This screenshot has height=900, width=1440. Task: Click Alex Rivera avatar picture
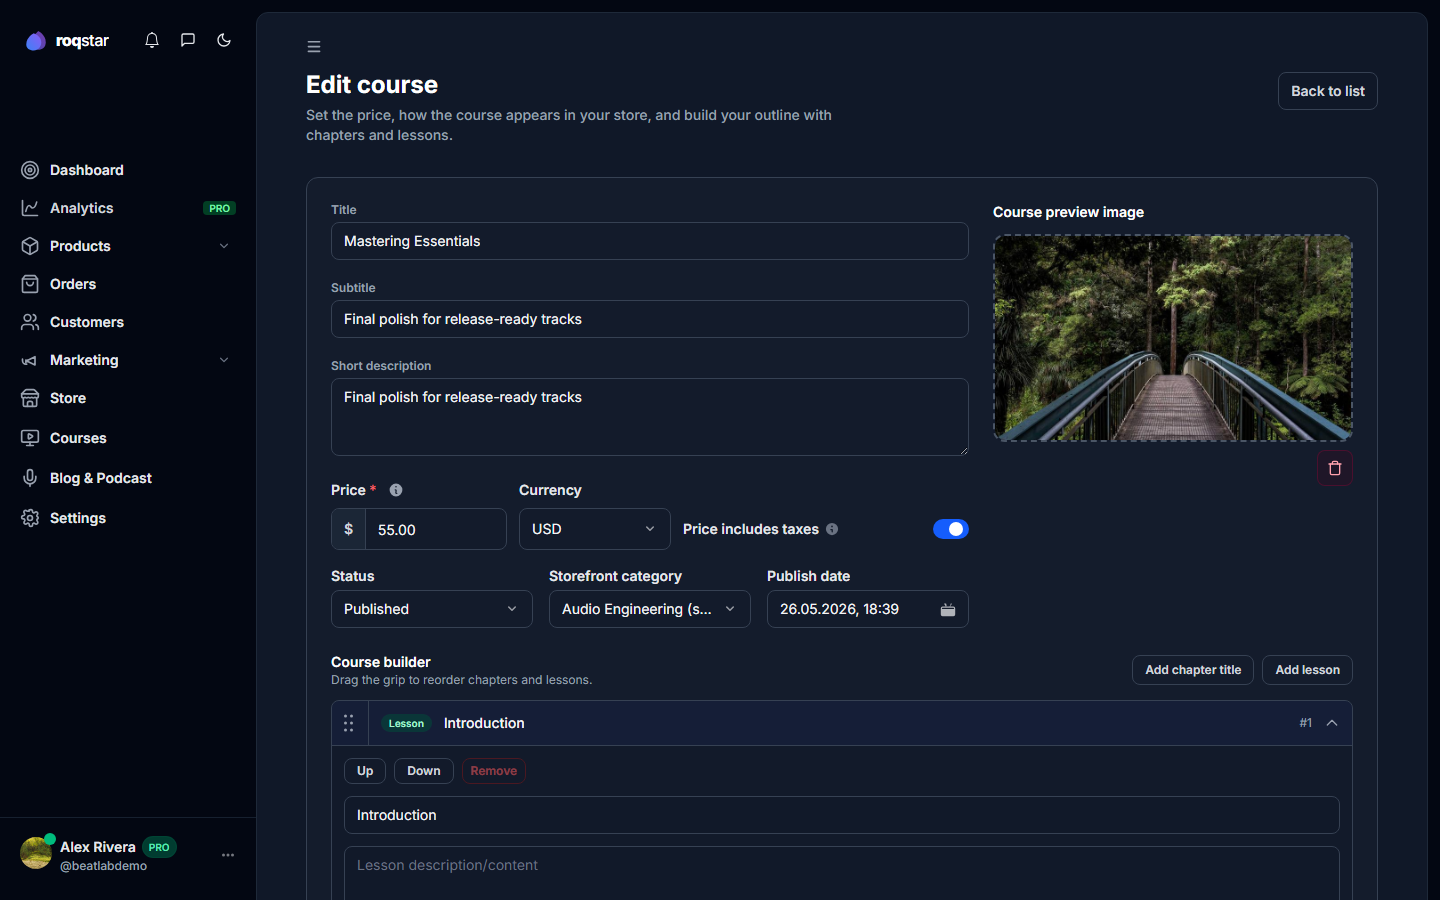coord(36,853)
